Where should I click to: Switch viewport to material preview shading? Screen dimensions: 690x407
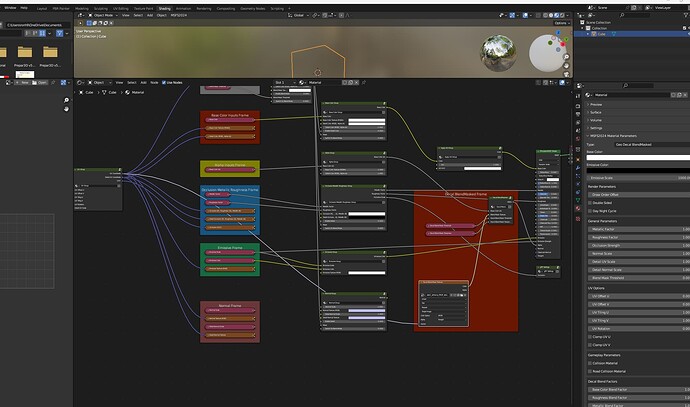[x=556, y=15]
